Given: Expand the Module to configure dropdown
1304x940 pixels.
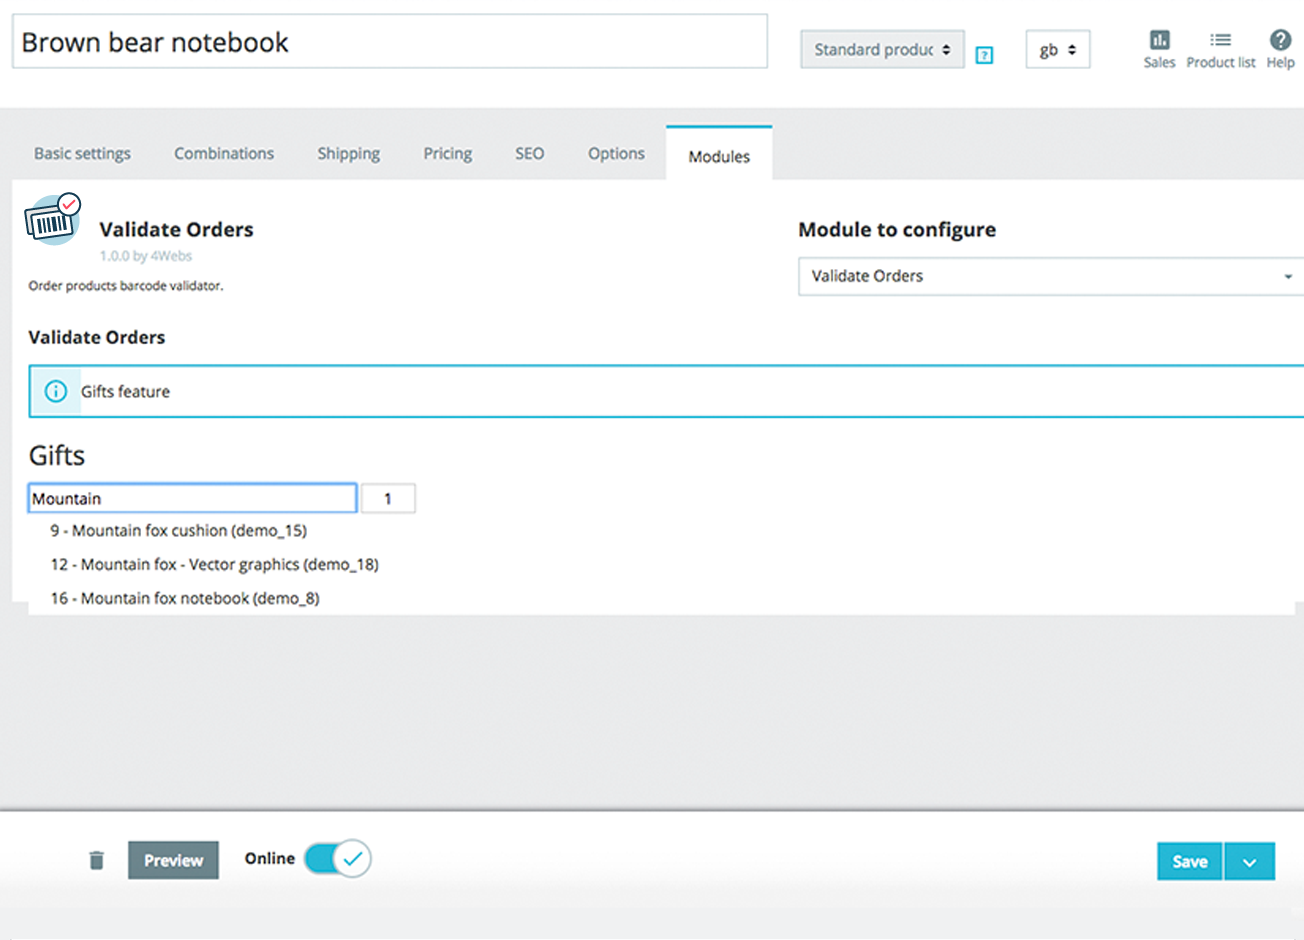Looking at the screenshot, I should click(1051, 276).
